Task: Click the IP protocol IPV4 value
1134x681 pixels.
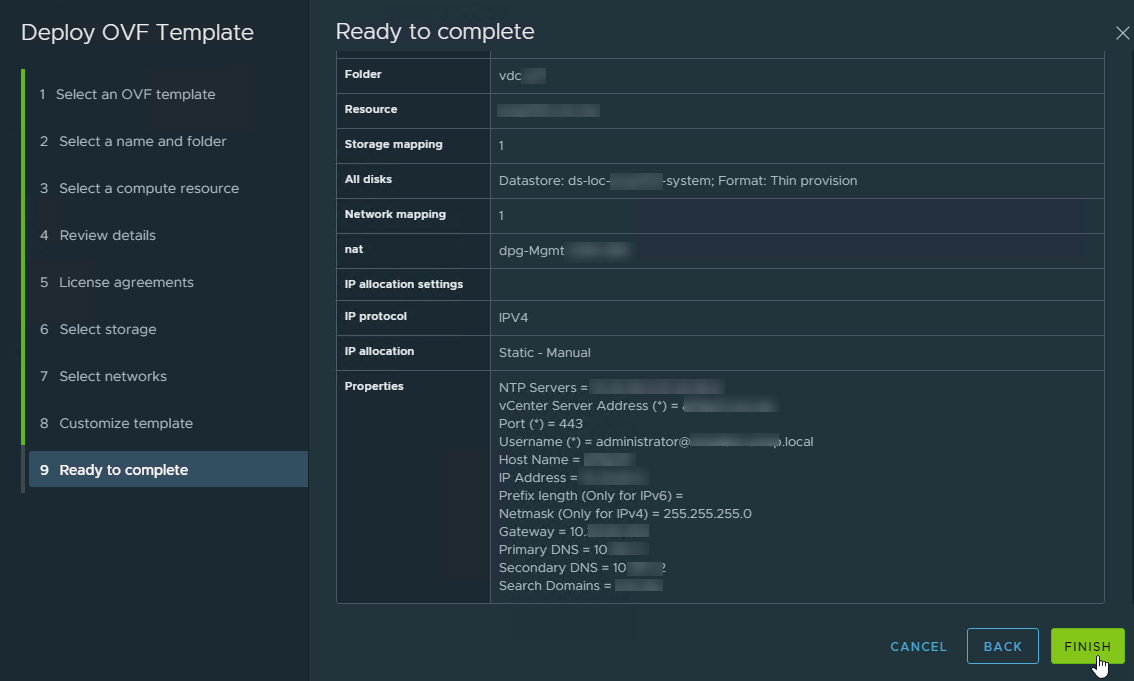Action: [513, 317]
